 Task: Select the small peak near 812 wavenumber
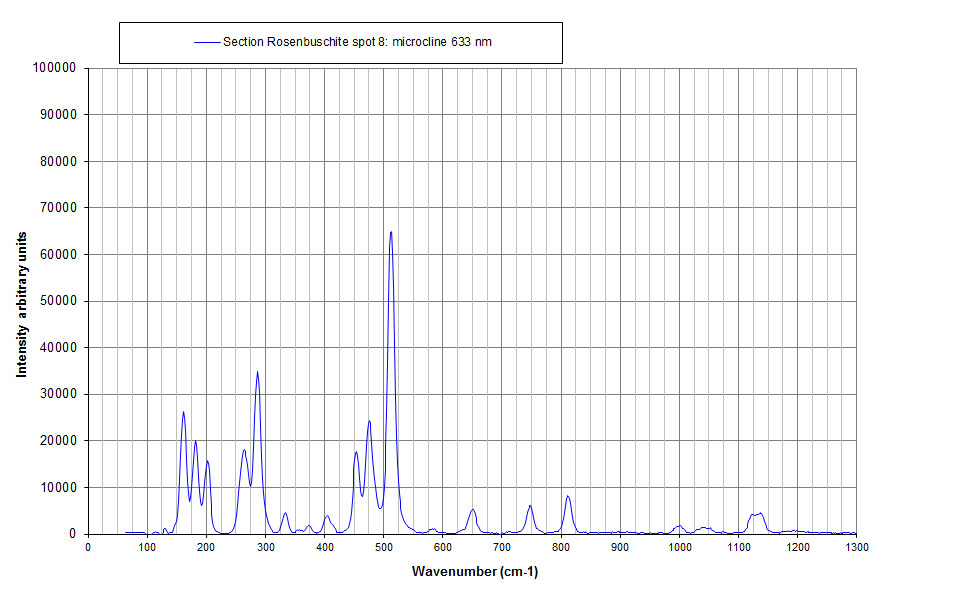(x=568, y=496)
